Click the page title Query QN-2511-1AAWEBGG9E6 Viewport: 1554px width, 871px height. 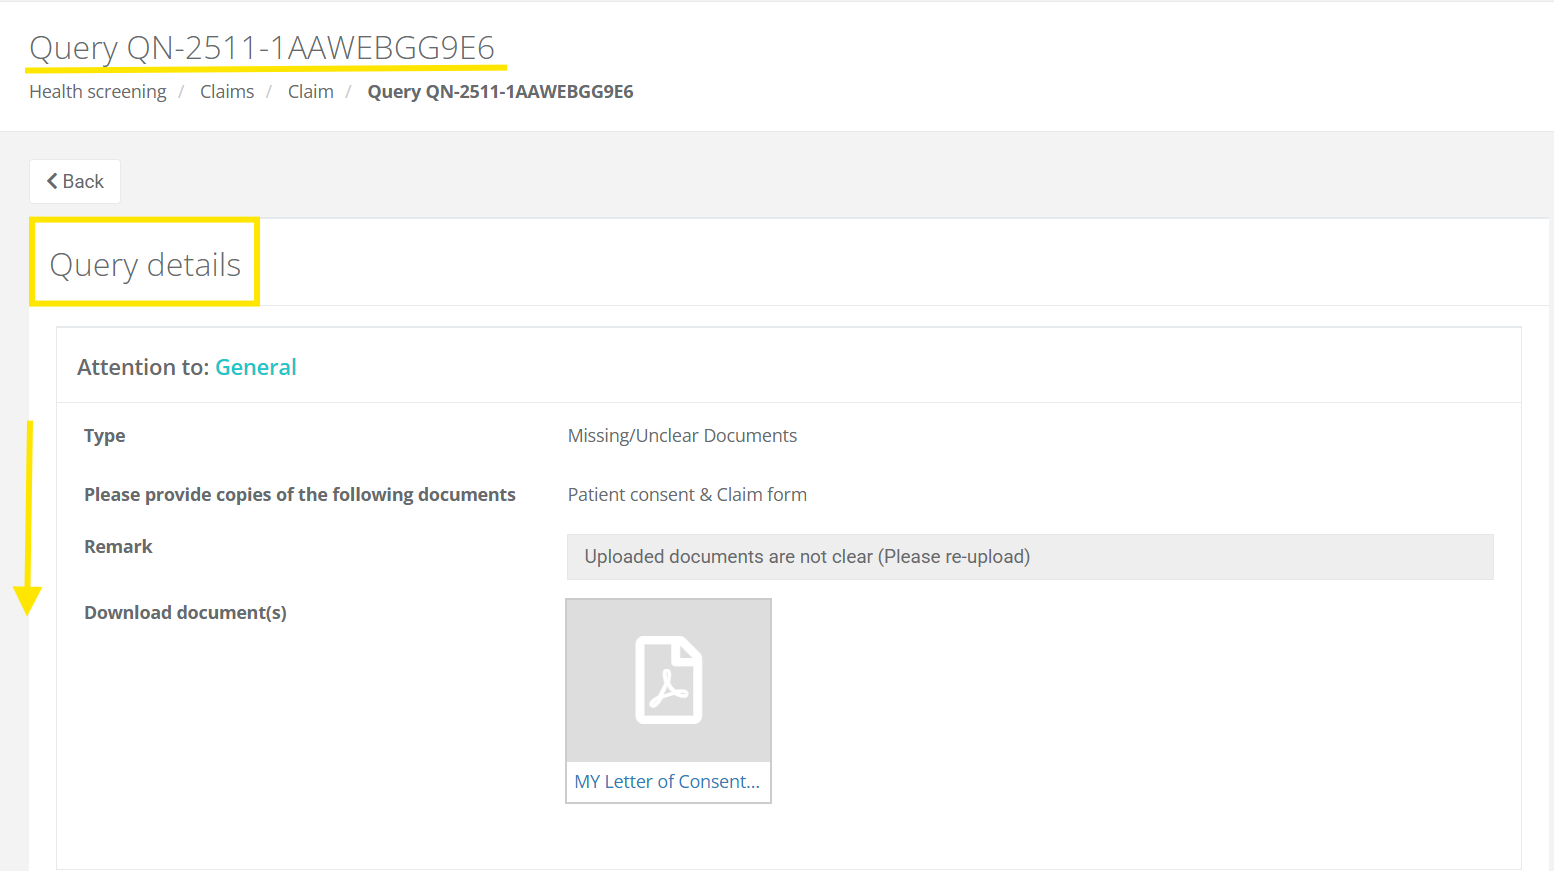[262, 48]
